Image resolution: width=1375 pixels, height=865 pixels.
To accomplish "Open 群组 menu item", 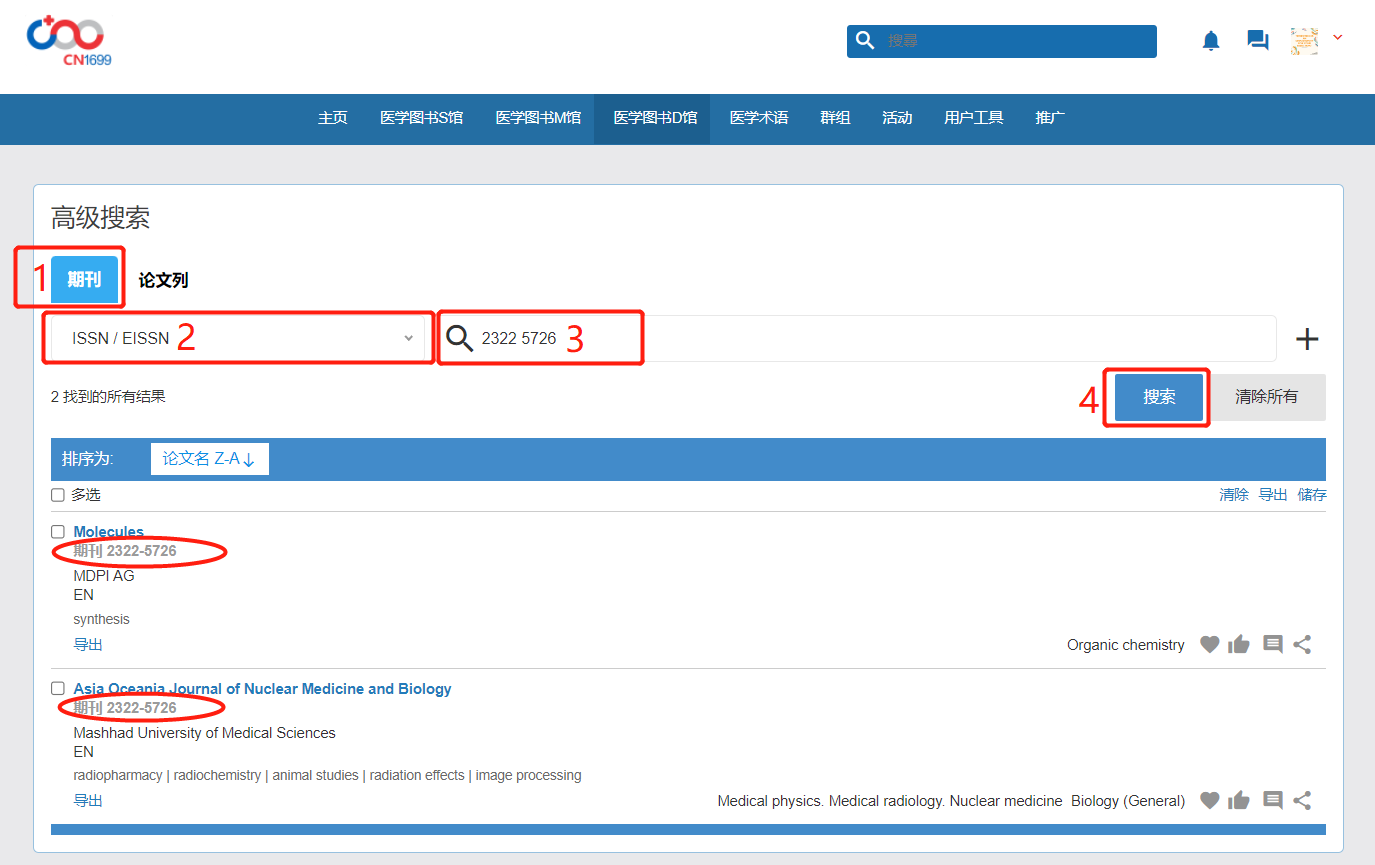I will (835, 118).
